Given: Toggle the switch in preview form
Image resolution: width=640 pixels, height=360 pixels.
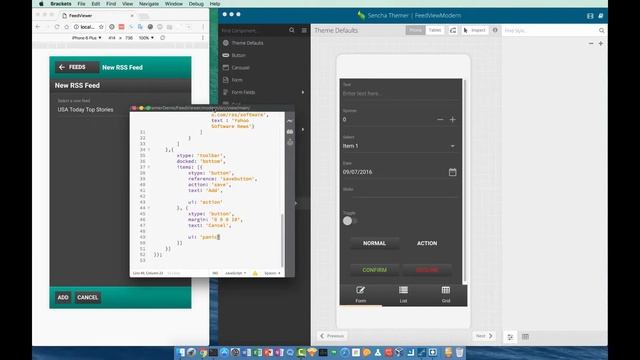Looking at the screenshot, I should [x=350, y=221].
